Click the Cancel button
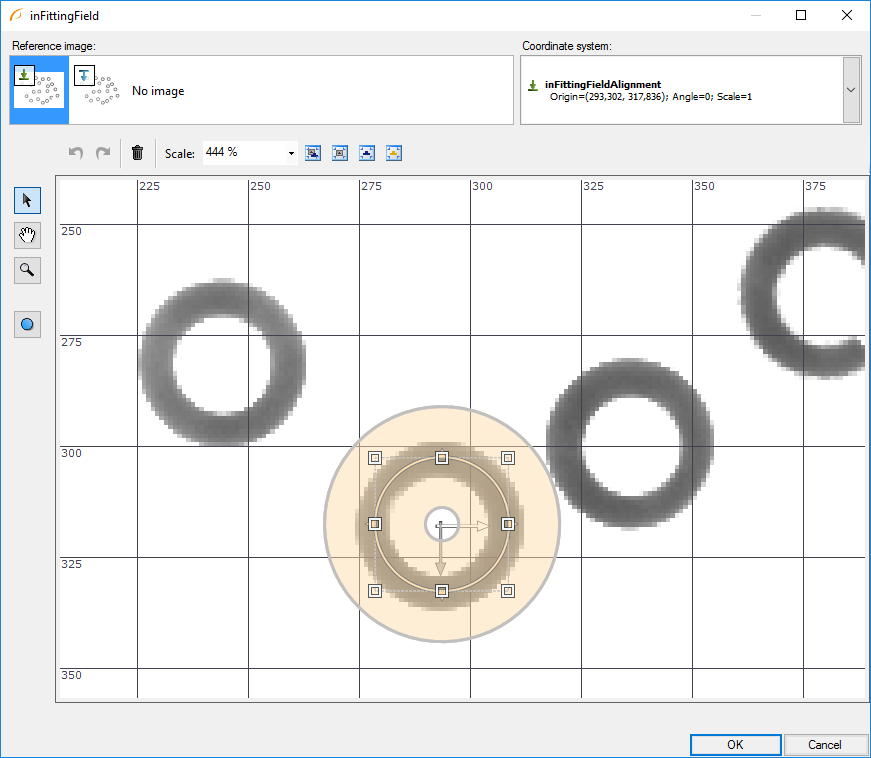 pos(825,744)
